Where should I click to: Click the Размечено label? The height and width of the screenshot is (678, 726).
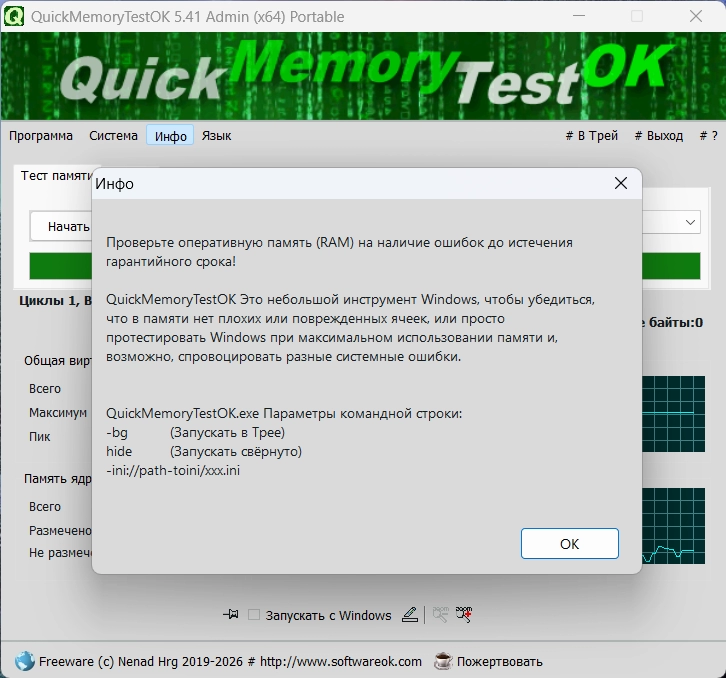pyautogui.click(x=60, y=531)
